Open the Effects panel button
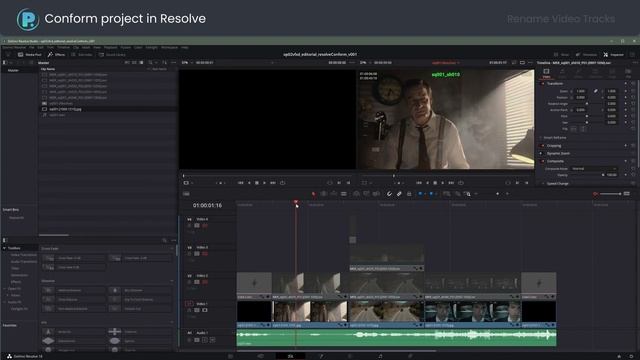The width and height of the screenshot is (640, 360). (56, 54)
